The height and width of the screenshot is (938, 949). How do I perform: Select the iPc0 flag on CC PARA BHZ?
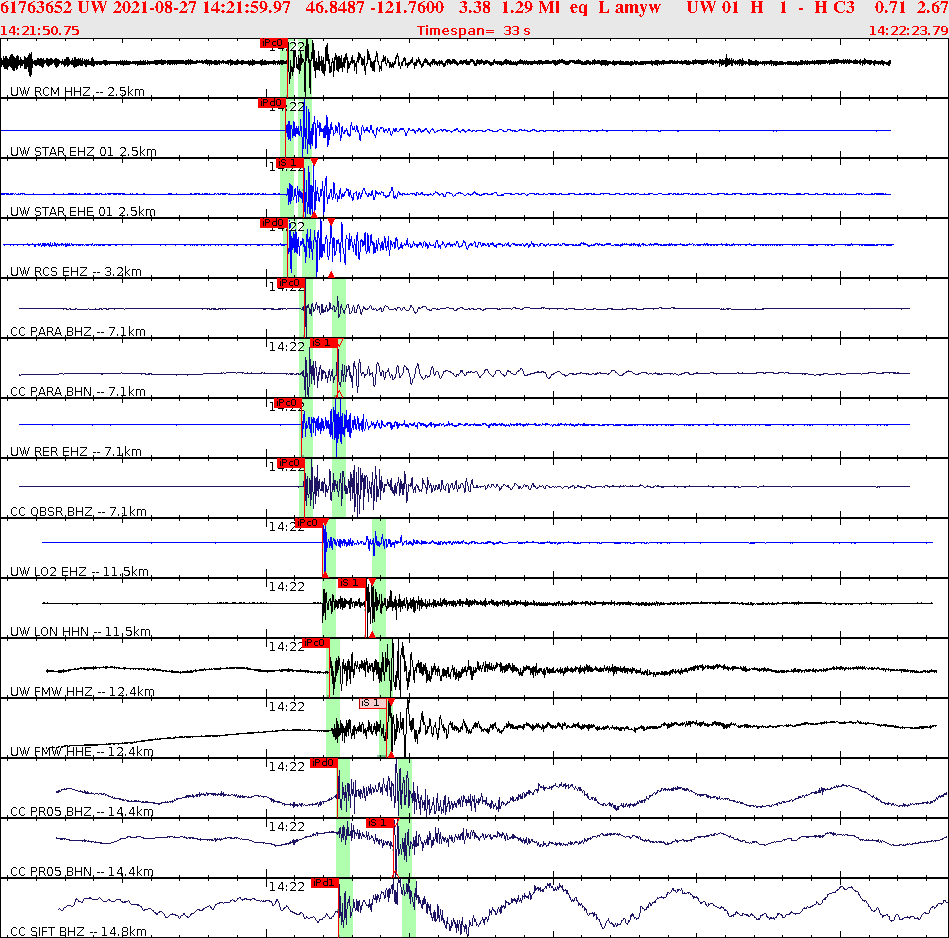point(288,283)
